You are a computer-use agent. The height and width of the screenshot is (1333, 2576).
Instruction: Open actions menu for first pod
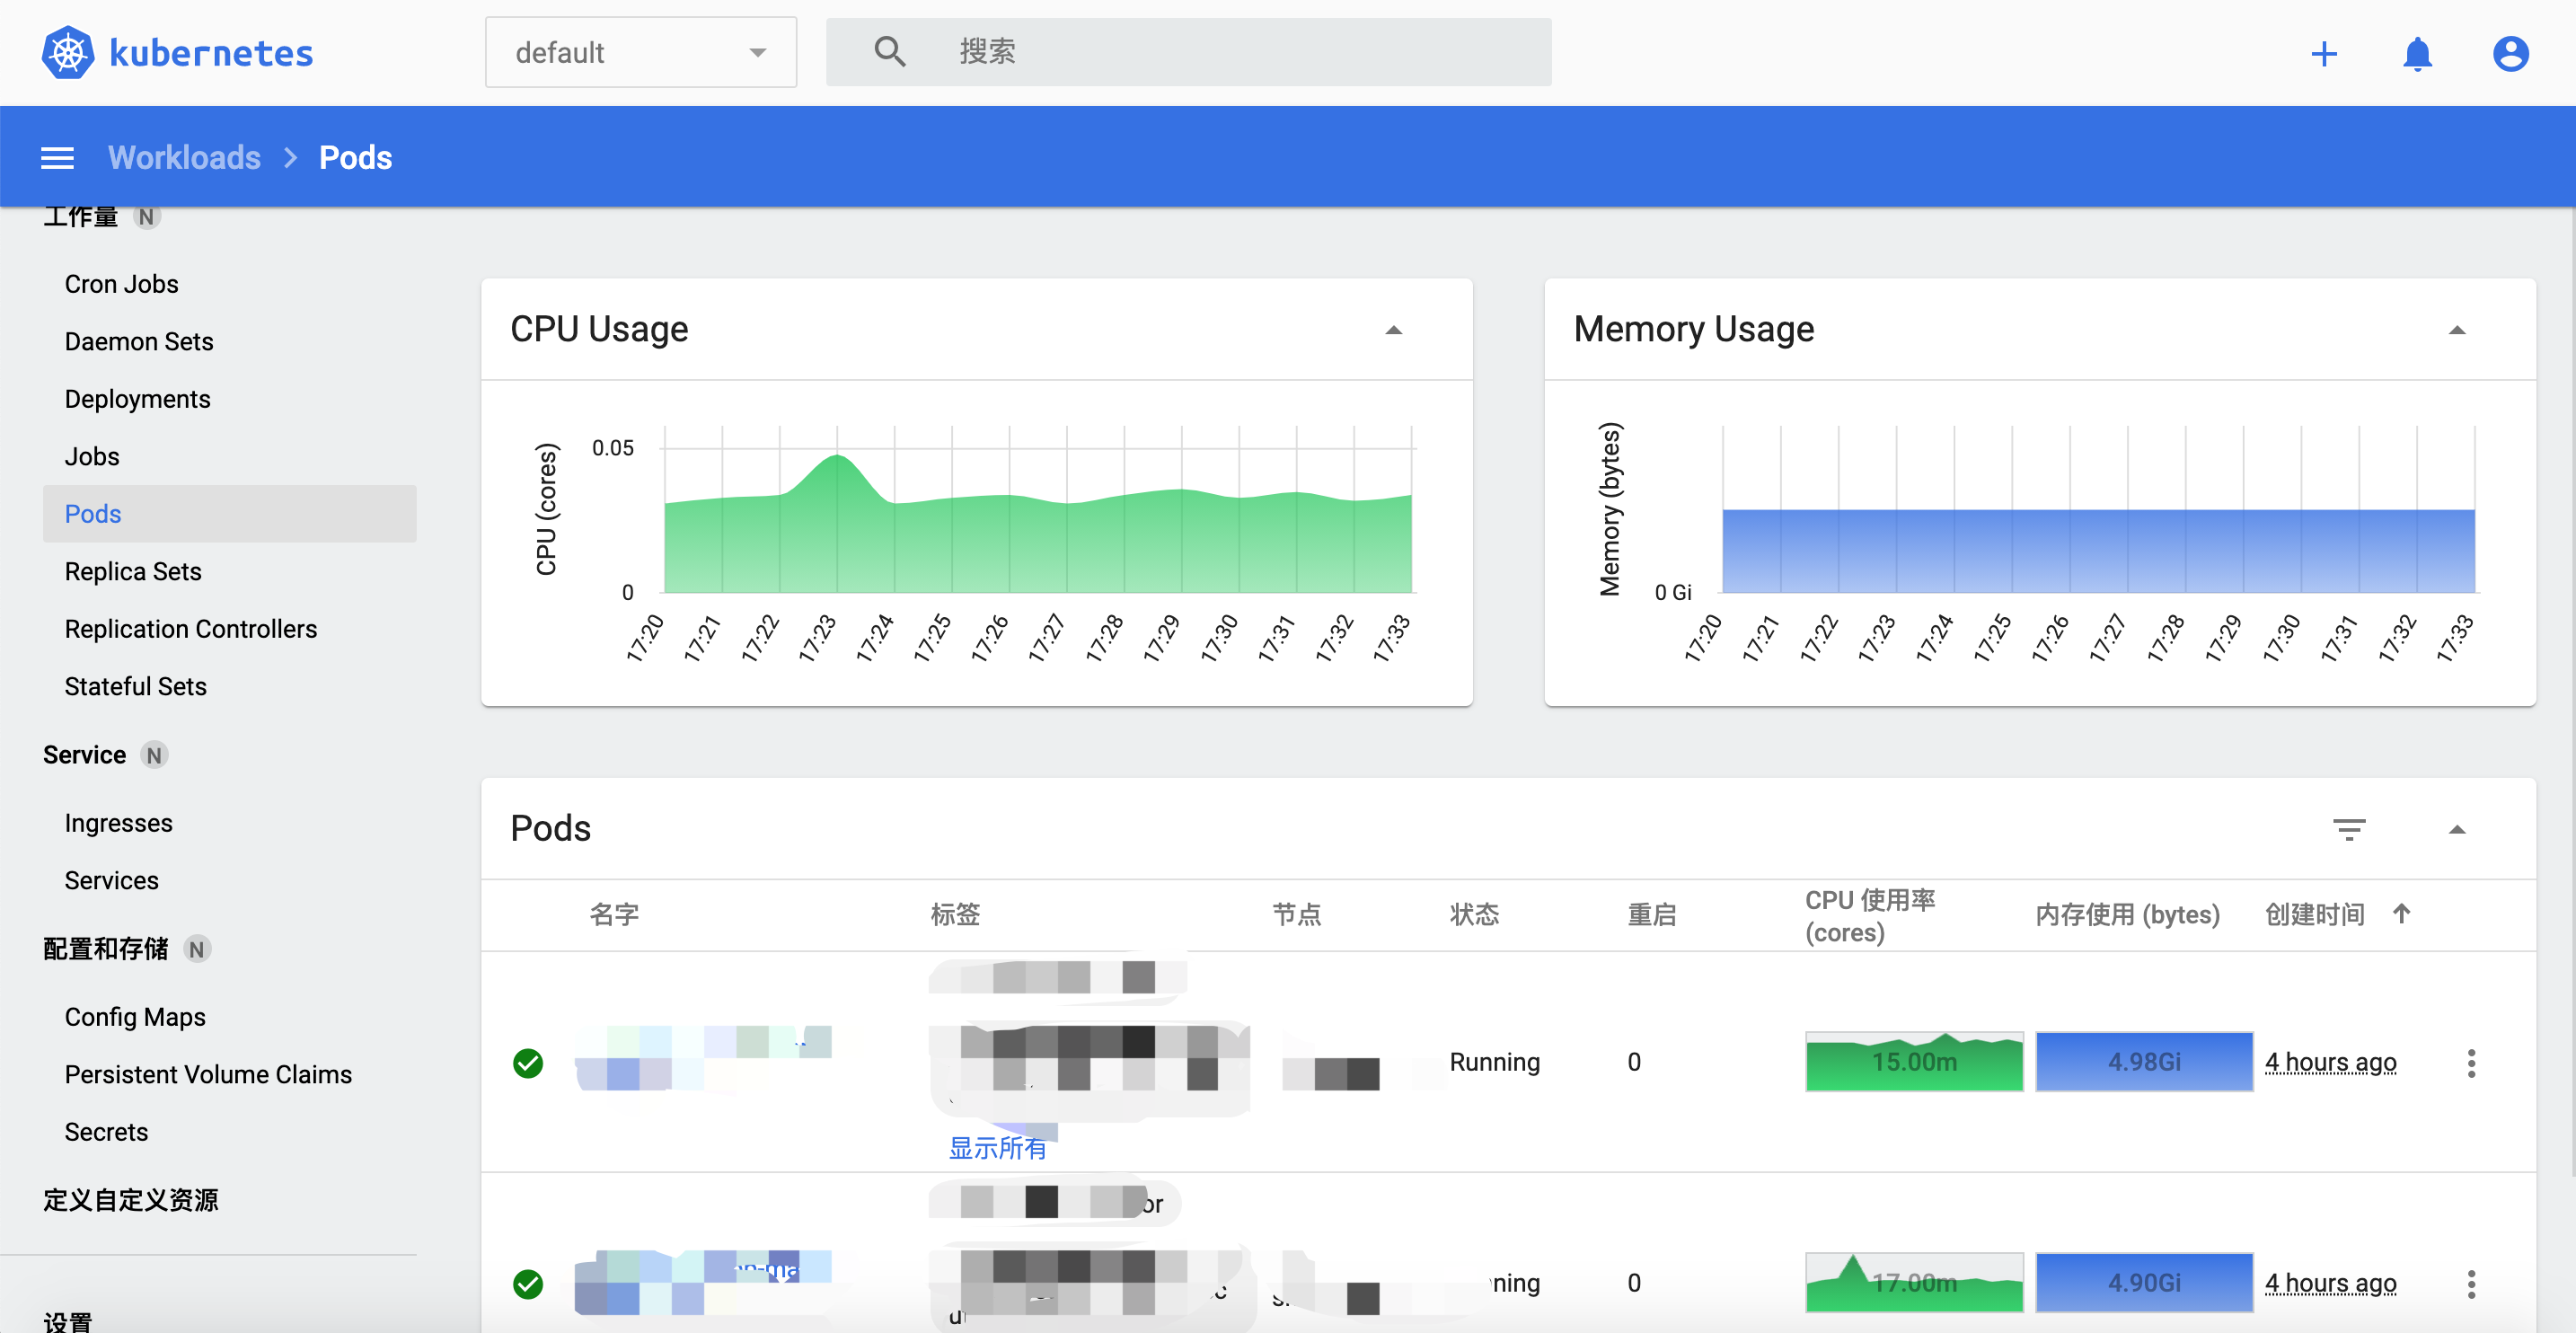[x=2471, y=1063]
